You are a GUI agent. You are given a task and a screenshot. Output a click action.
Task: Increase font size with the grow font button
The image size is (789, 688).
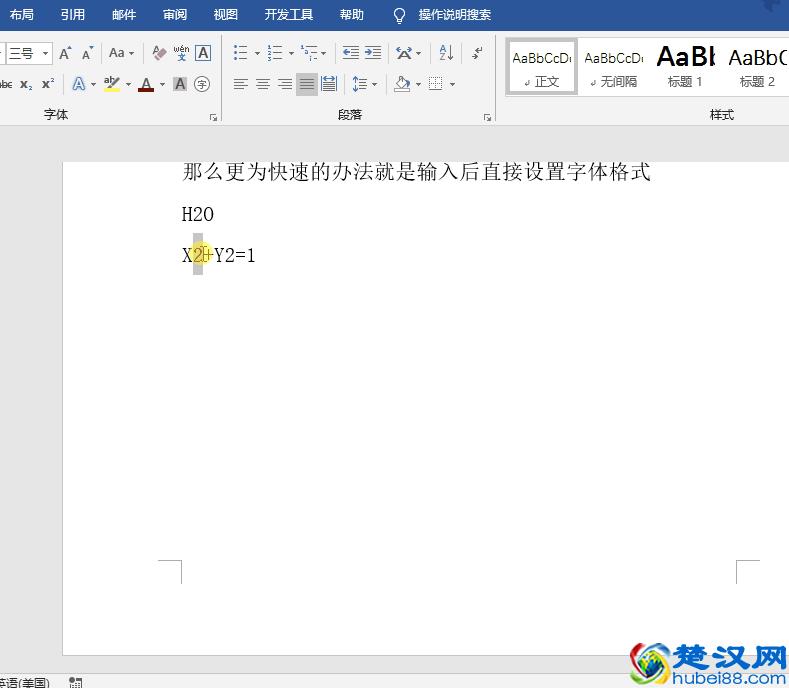[x=65, y=53]
